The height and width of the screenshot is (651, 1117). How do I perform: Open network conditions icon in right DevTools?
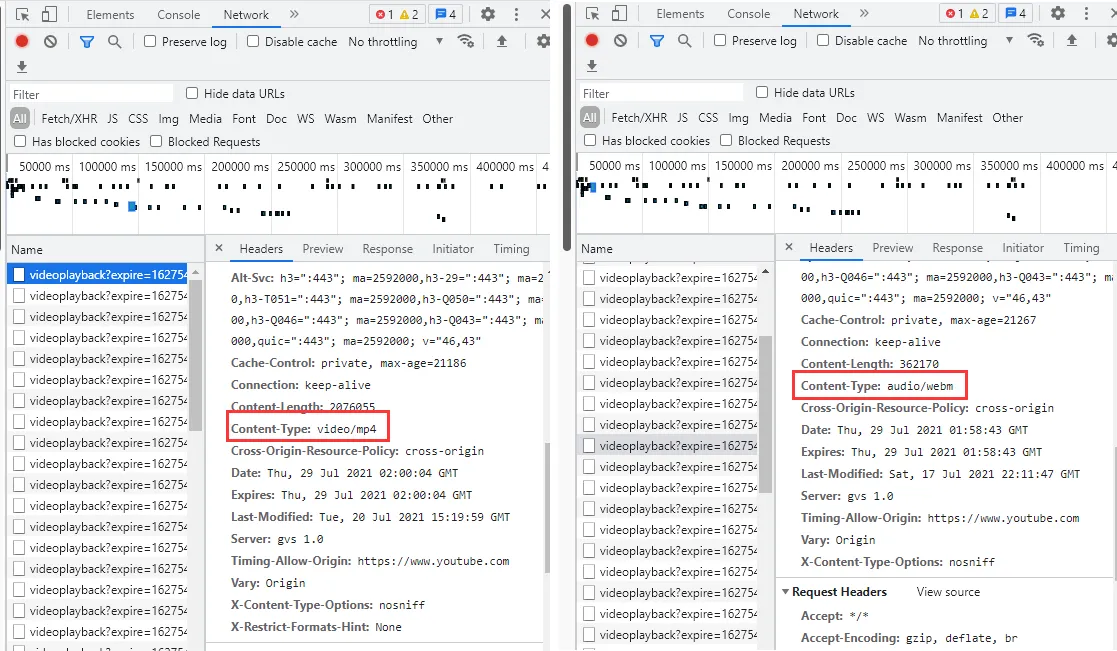[1036, 41]
